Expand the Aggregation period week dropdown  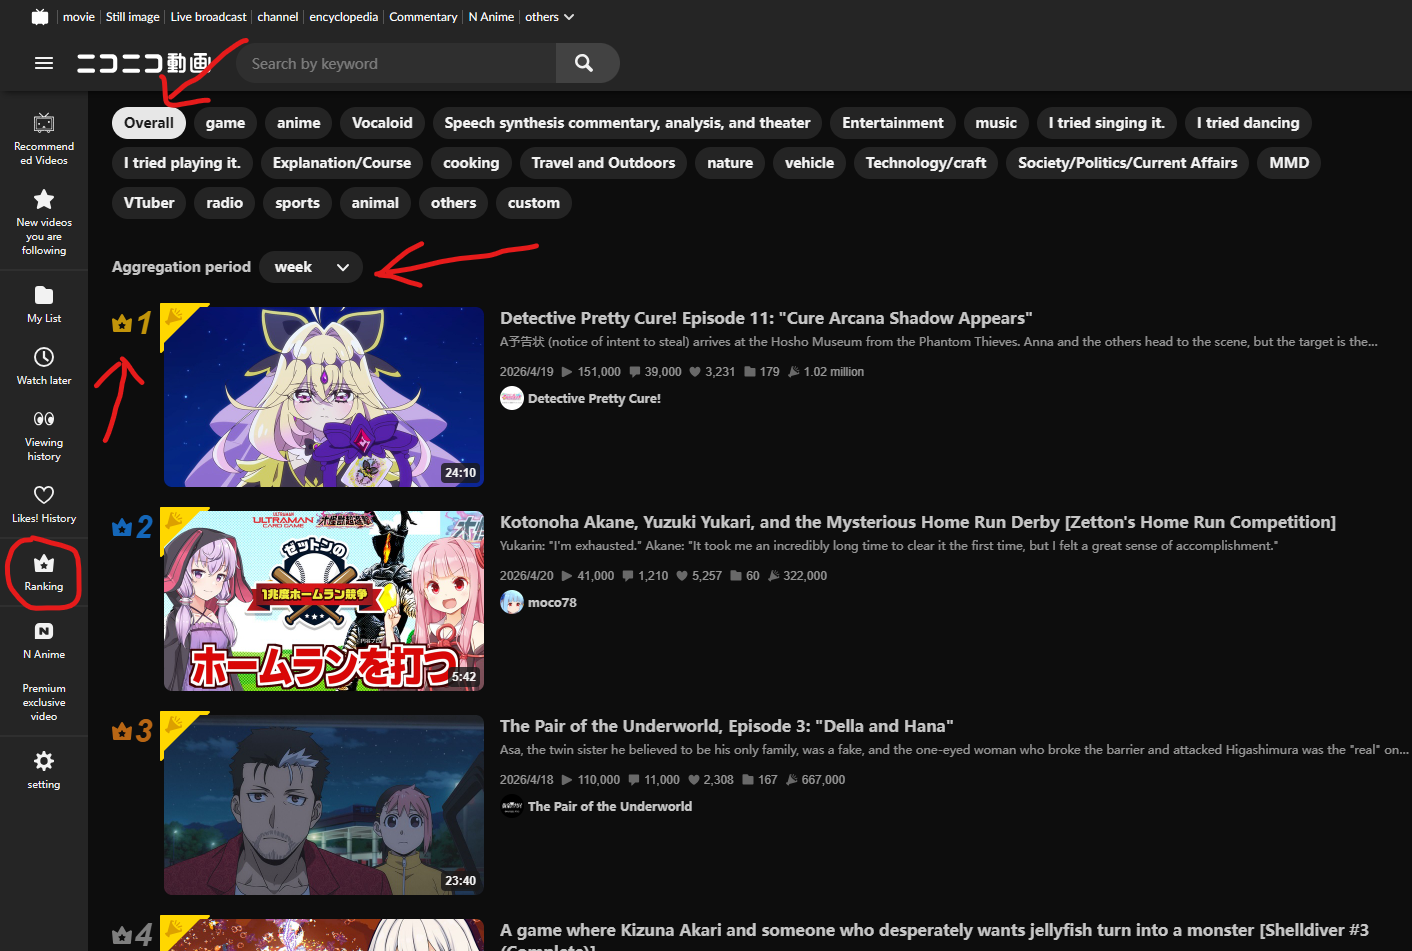pos(311,267)
